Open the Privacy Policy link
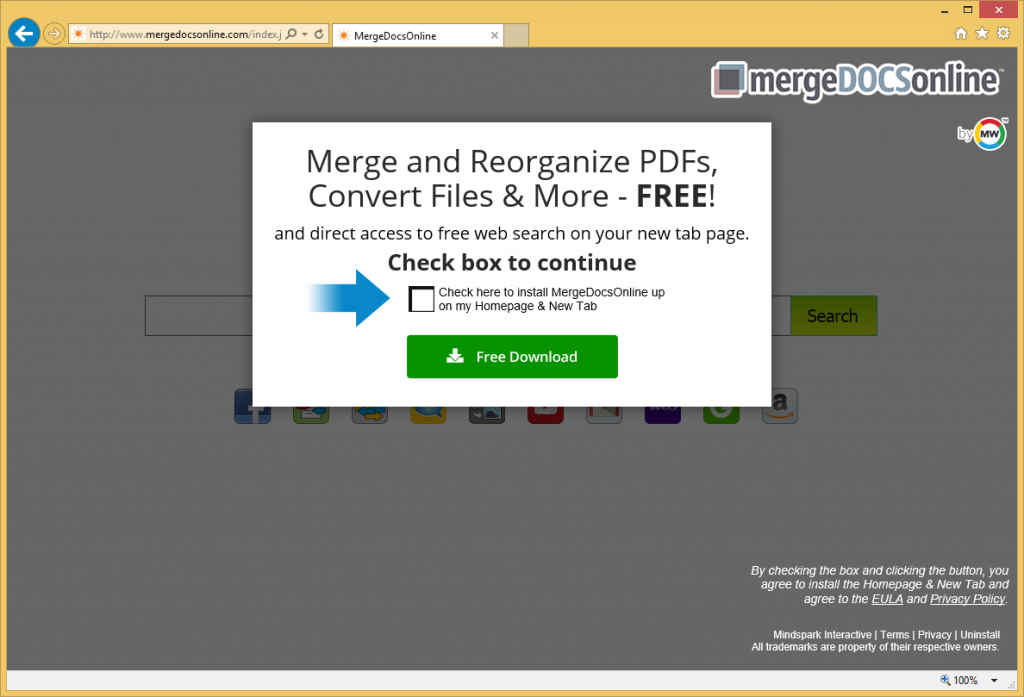The image size is (1024, 697). [x=967, y=599]
